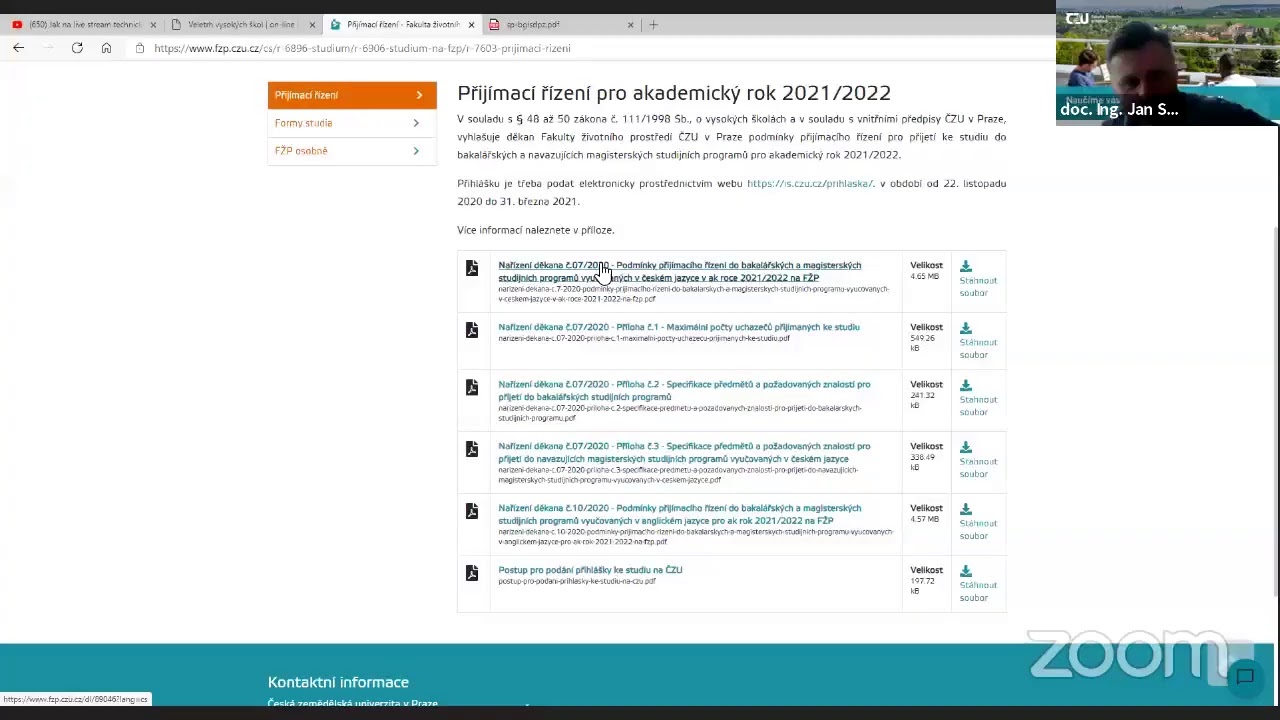Screen dimensions: 1280x720
Task: Open a new browser tab with plus
Action: [x=653, y=24]
